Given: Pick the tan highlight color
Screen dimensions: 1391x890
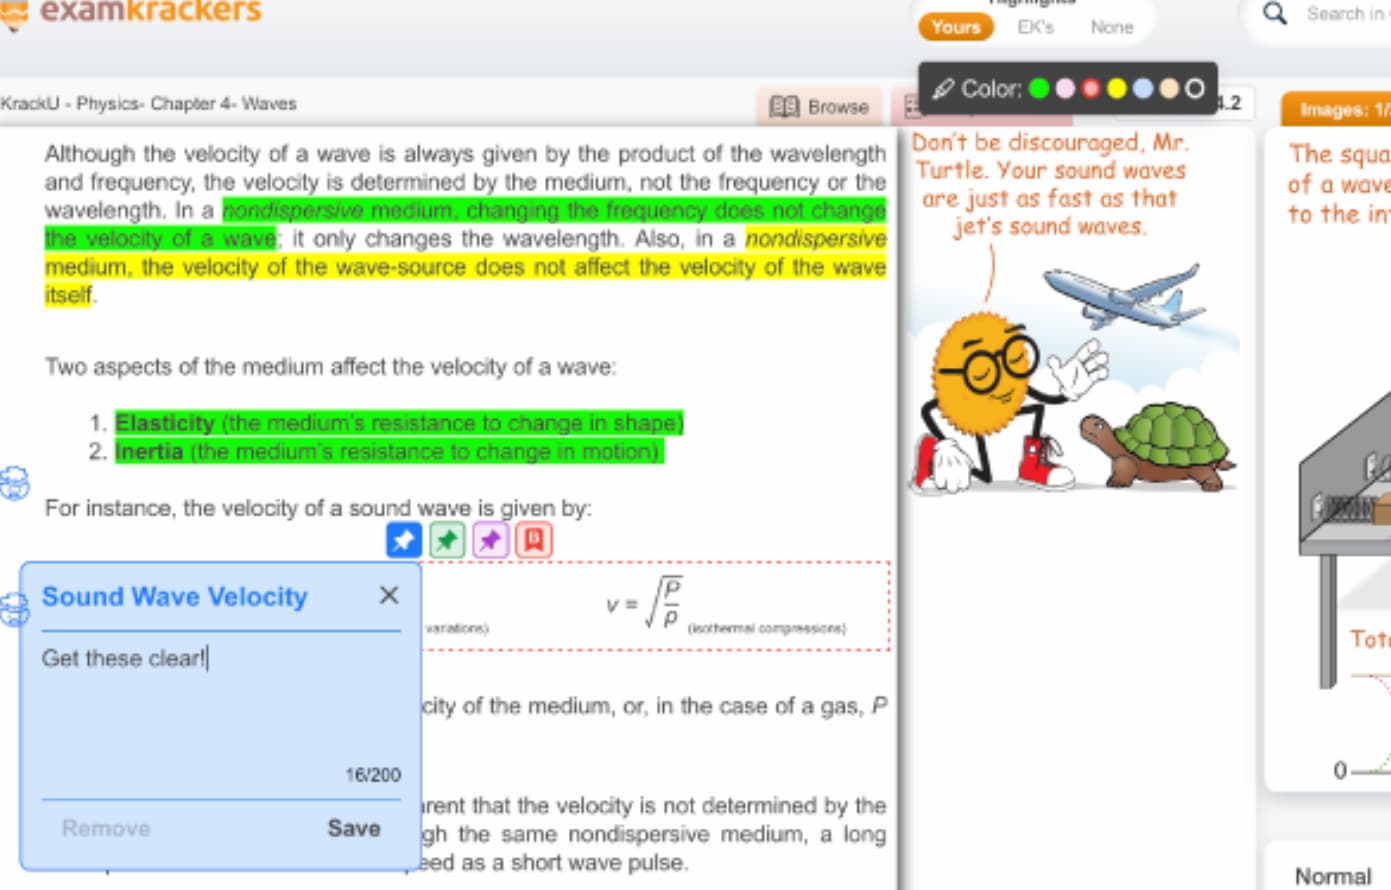Looking at the screenshot, I should (x=1169, y=89).
